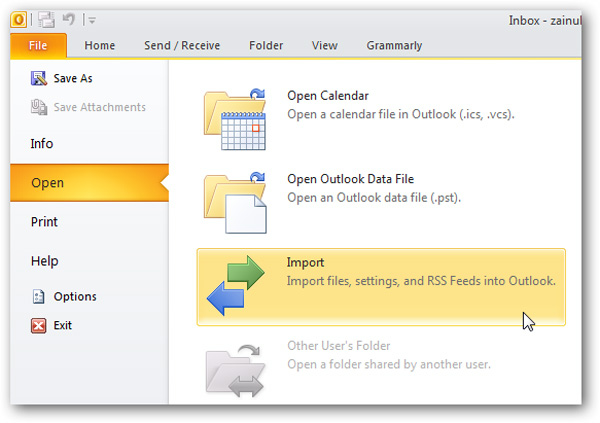Go to the Print section
The height and width of the screenshot is (423, 600).
click(44, 222)
